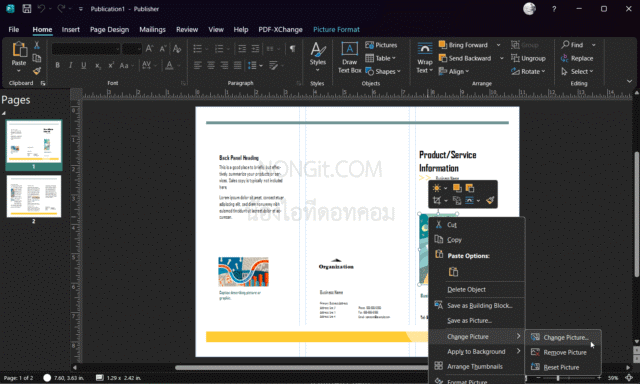Click the zoom slider handle in status bar
The image size is (640, 384).
[558, 378]
